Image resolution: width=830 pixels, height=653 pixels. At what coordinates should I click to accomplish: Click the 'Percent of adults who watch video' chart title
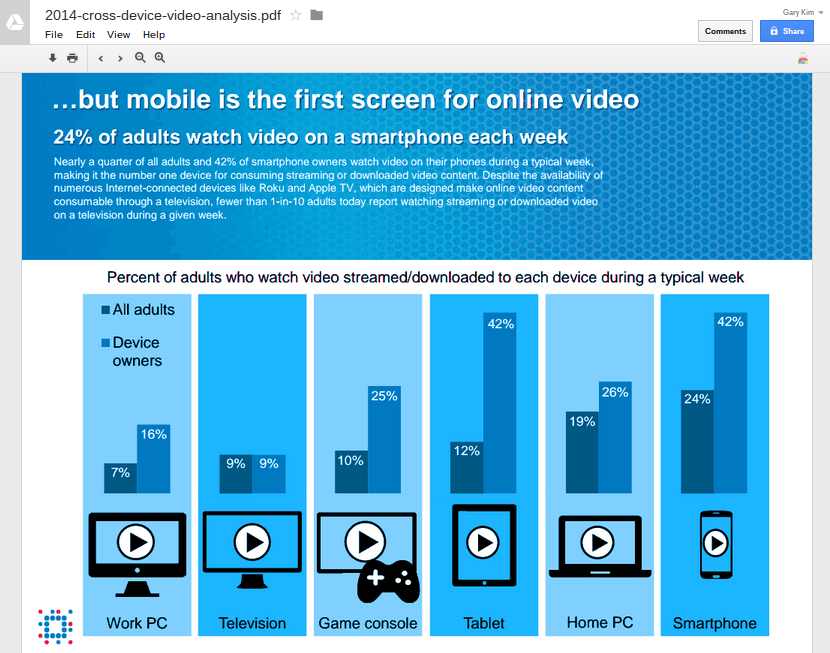pyautogui.click(x=425, y=277)
